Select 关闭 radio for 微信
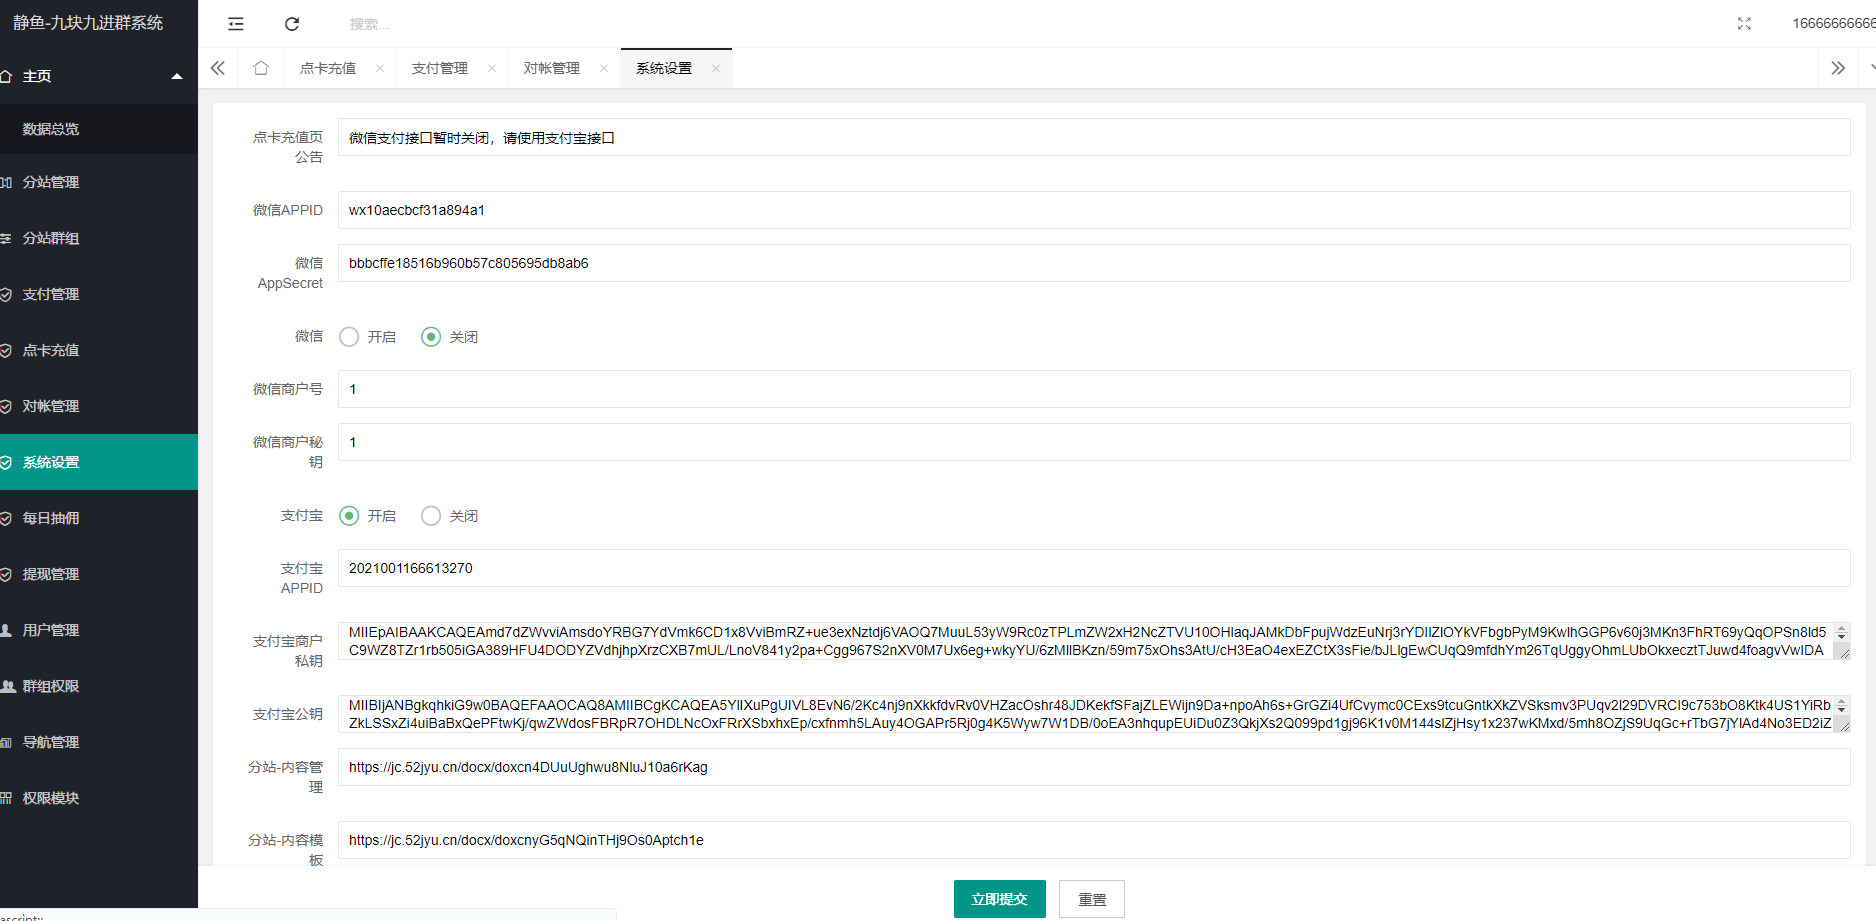 point(431,337)
